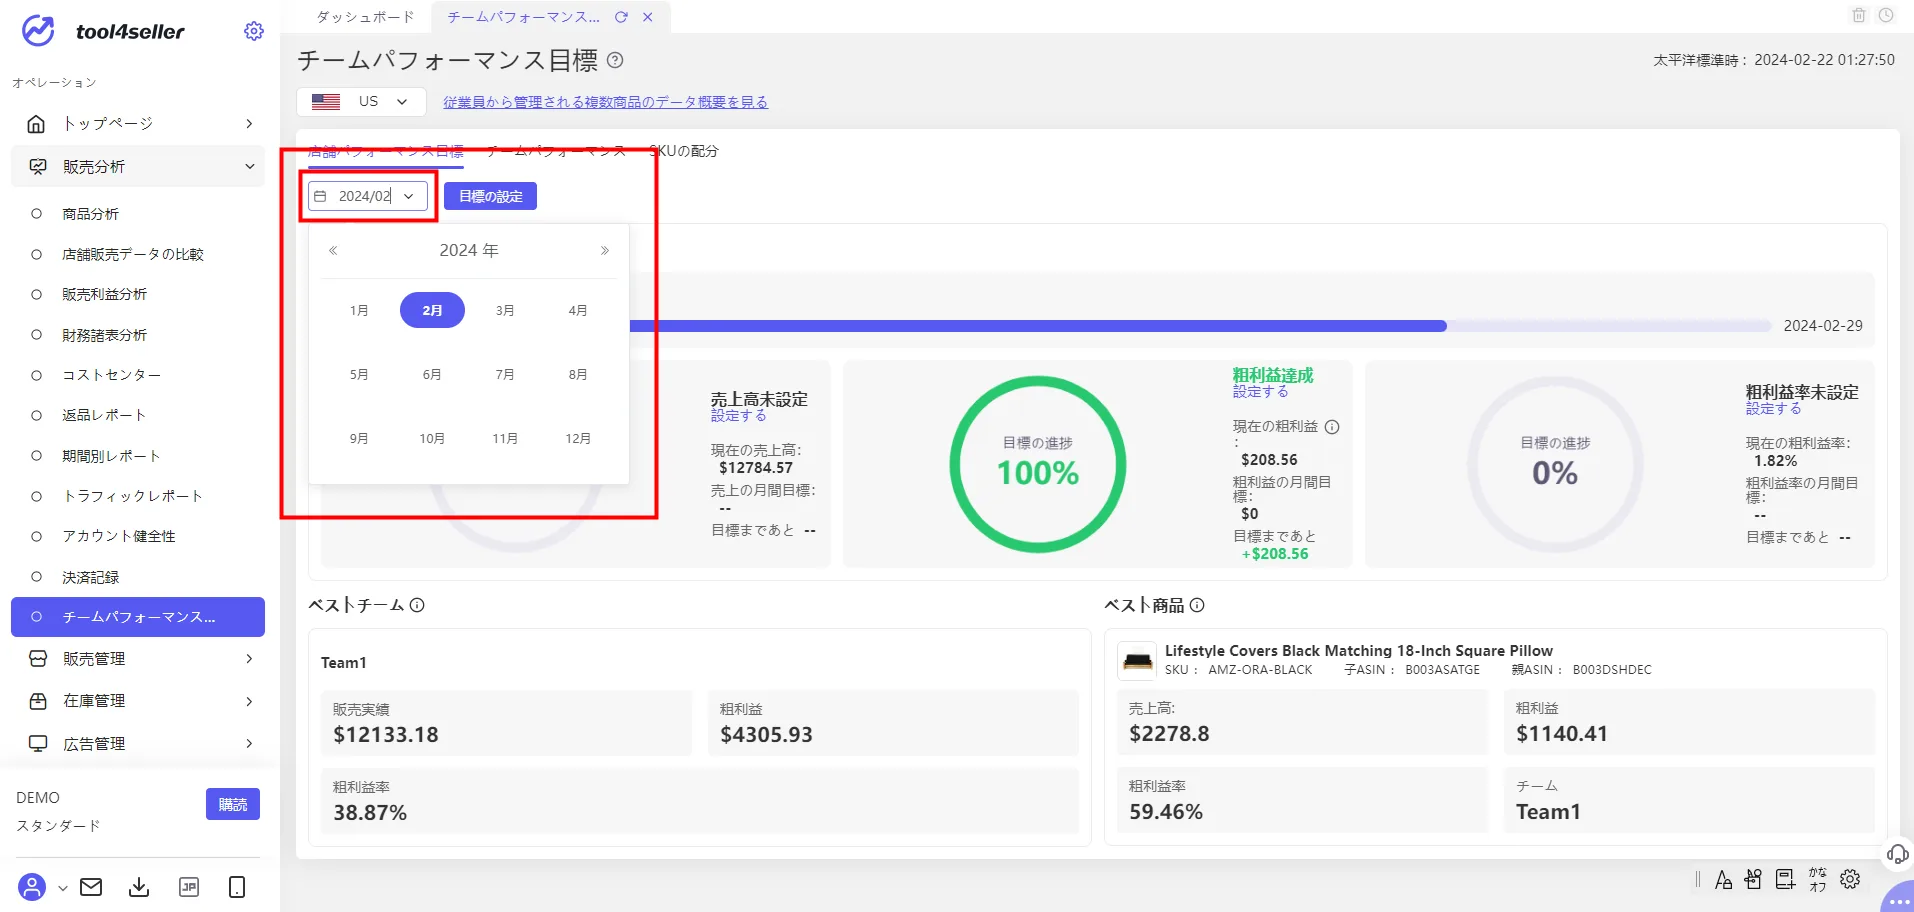
Task: Click the IME font A icon
Action: coord(1723,879)
